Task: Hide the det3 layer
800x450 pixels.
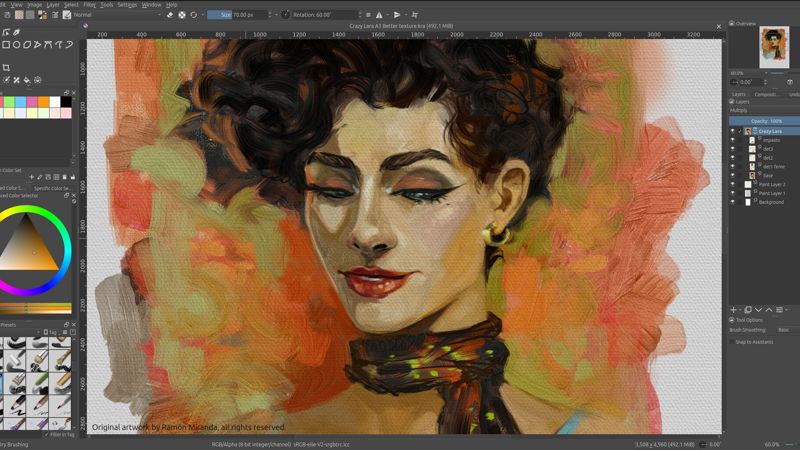Action: 733,149
